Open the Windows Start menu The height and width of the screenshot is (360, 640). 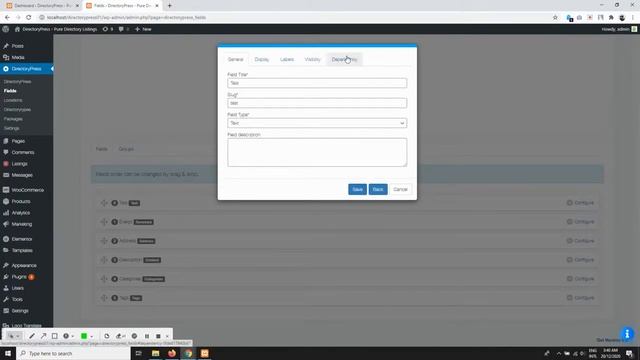(8, 353)
